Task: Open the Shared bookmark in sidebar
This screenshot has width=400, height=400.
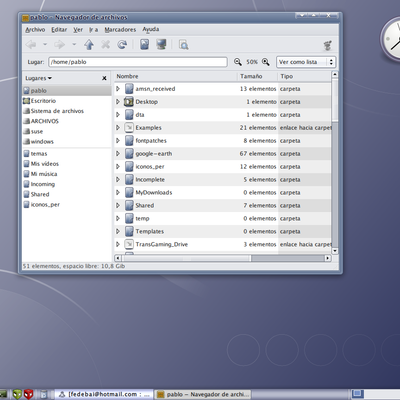Action: (67, 194)
